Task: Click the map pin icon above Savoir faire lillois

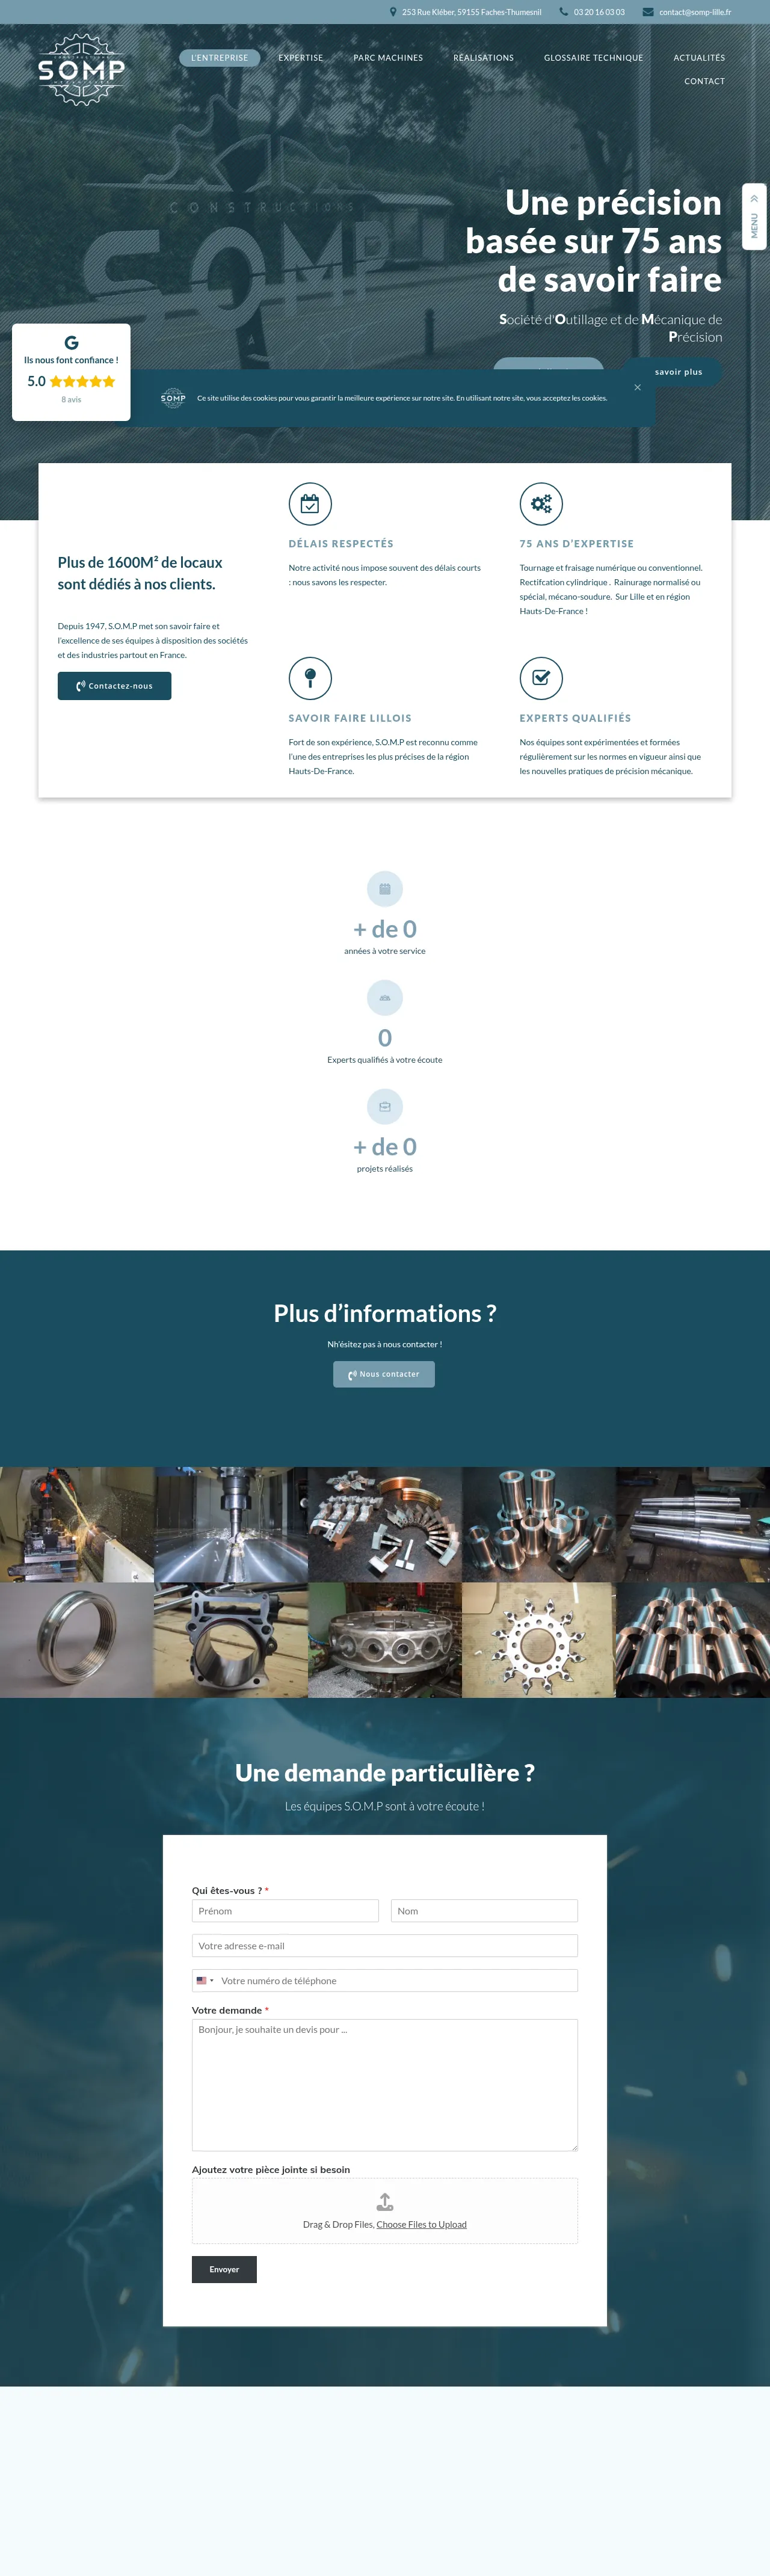Action: coord(310,678)
